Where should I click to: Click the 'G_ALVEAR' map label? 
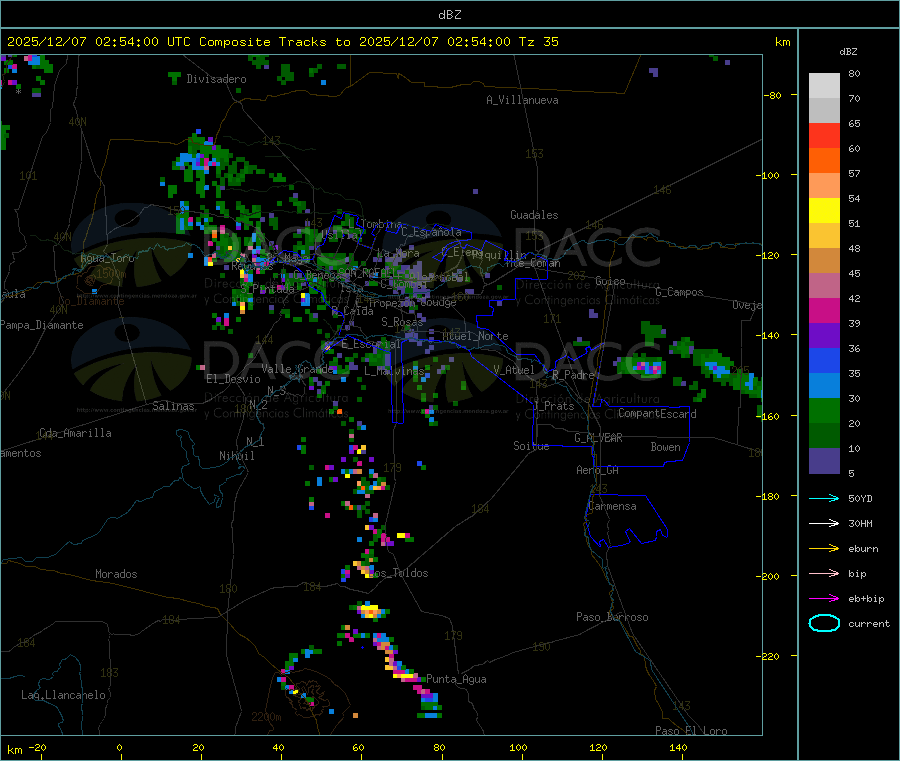click(598, 438)
